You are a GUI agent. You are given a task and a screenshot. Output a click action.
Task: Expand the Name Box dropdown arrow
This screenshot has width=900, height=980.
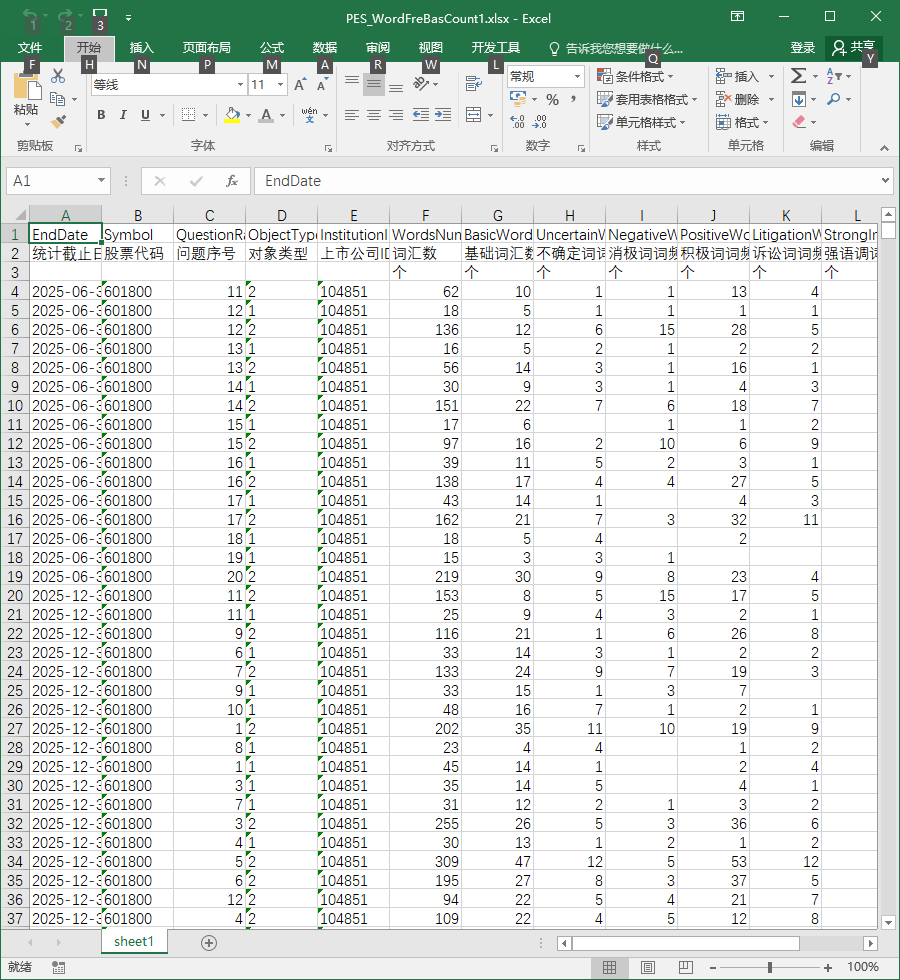(101, 181)
